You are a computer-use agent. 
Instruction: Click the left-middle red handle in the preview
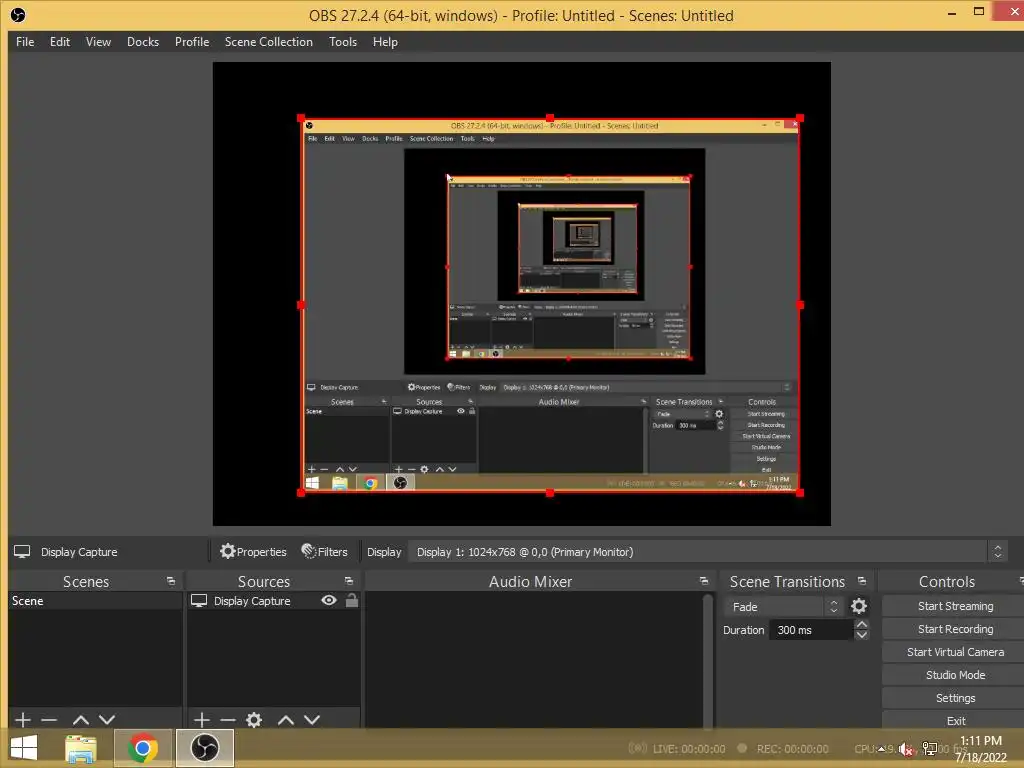tap(301, 305)
